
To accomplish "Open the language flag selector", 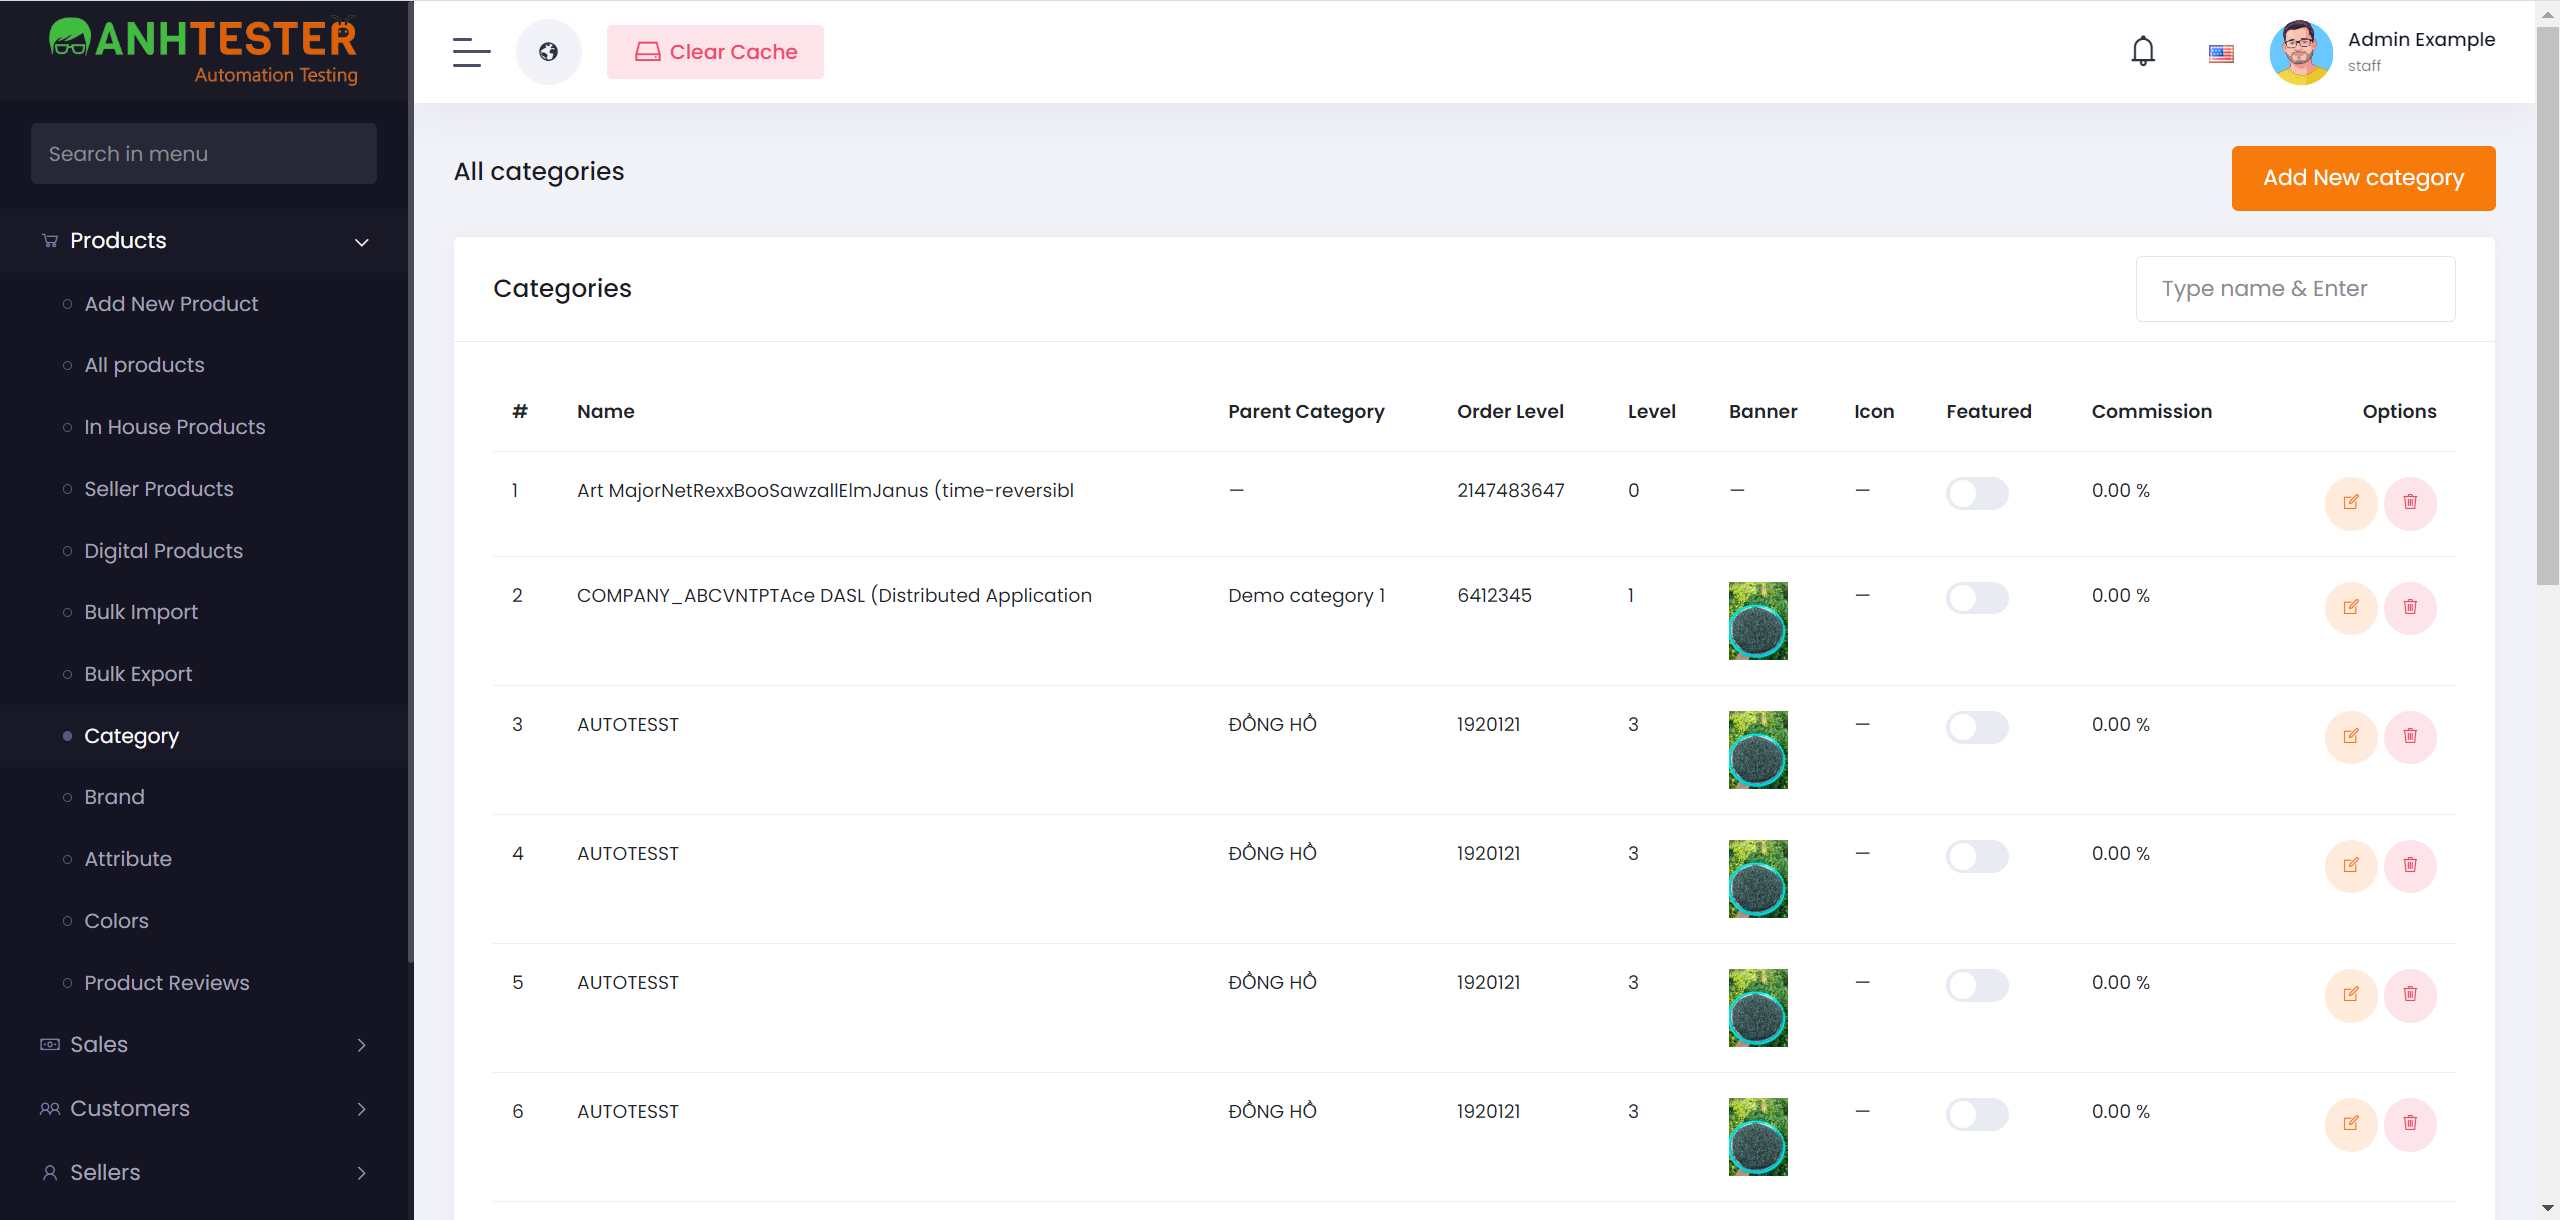I will click(2221, 53).
